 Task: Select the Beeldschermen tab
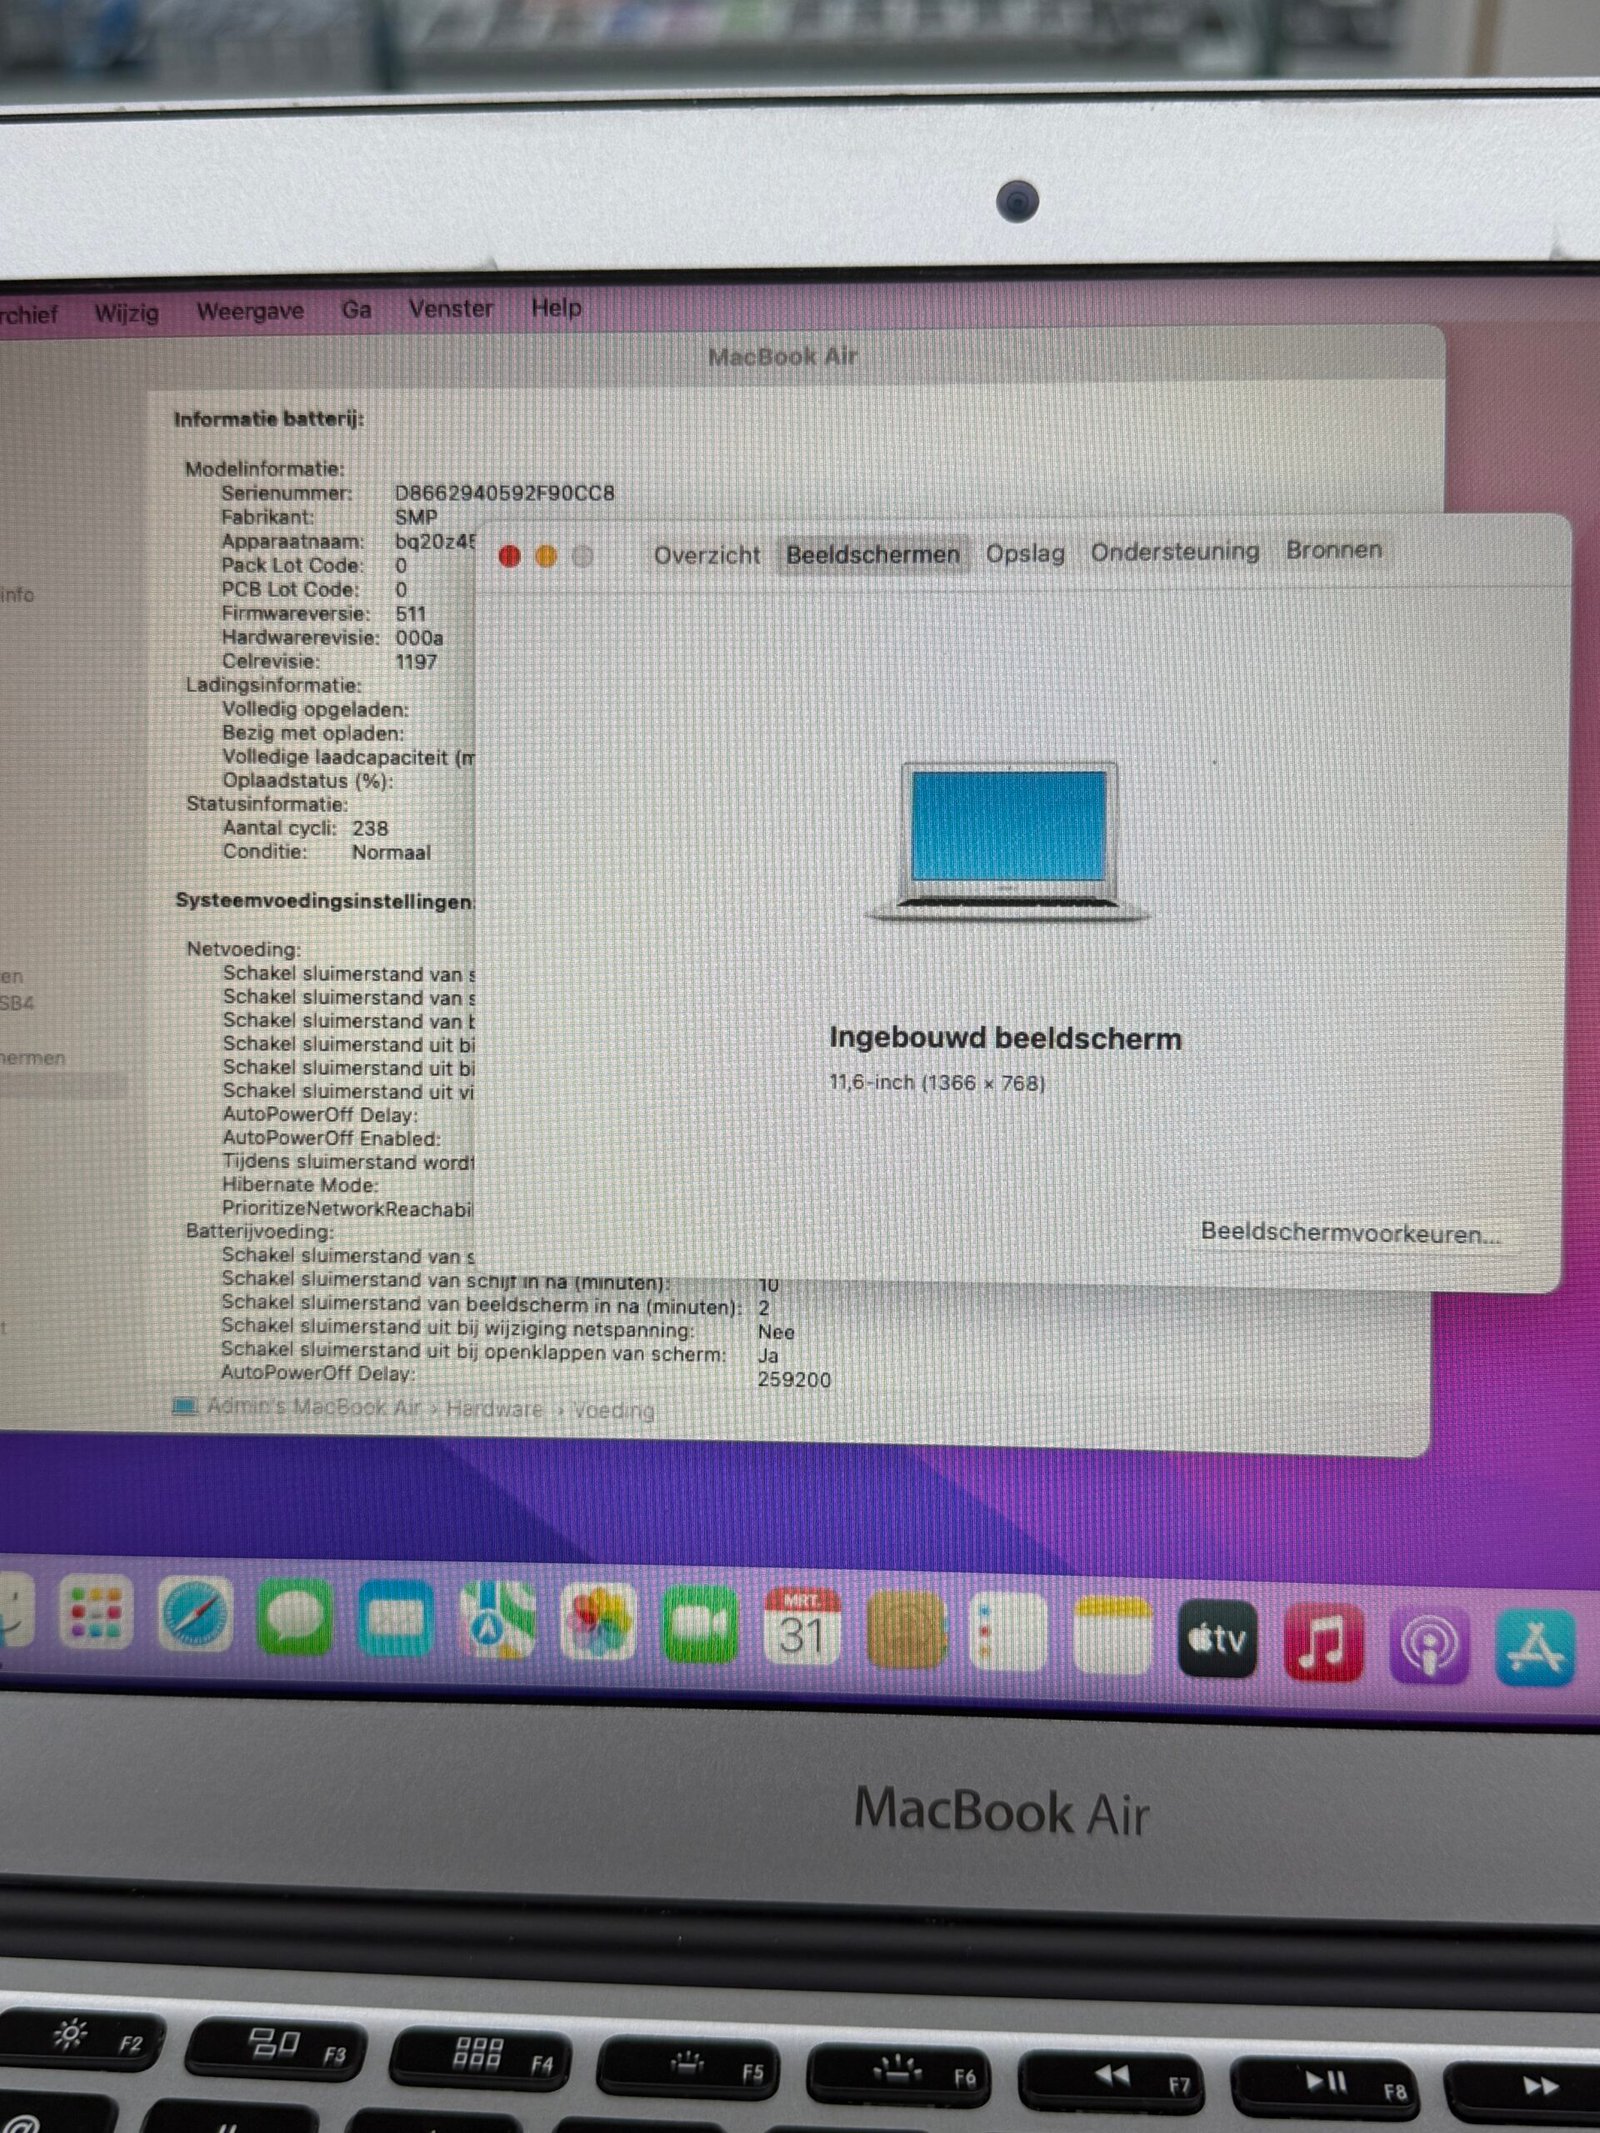[x=872, y=554]
